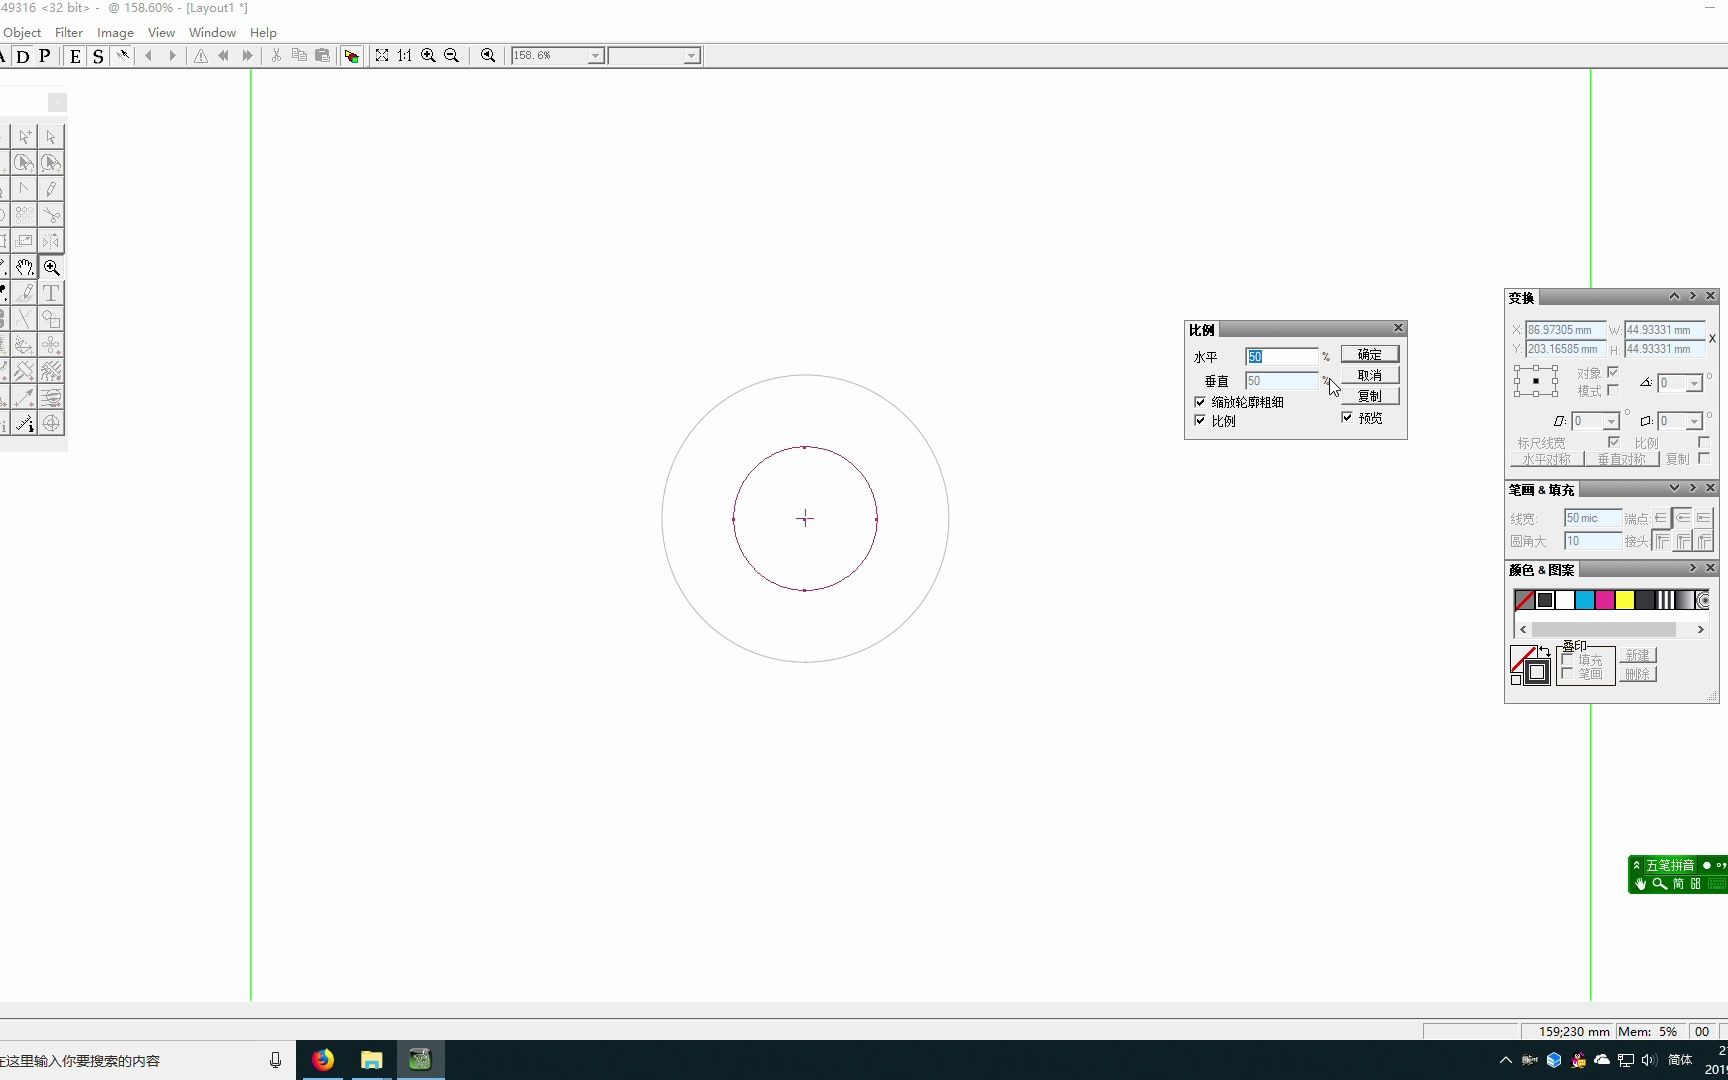Toggle the 复制 checkbox in transform panel
Viewport: 1728px width, 1080px height.
pos(1704,459)
